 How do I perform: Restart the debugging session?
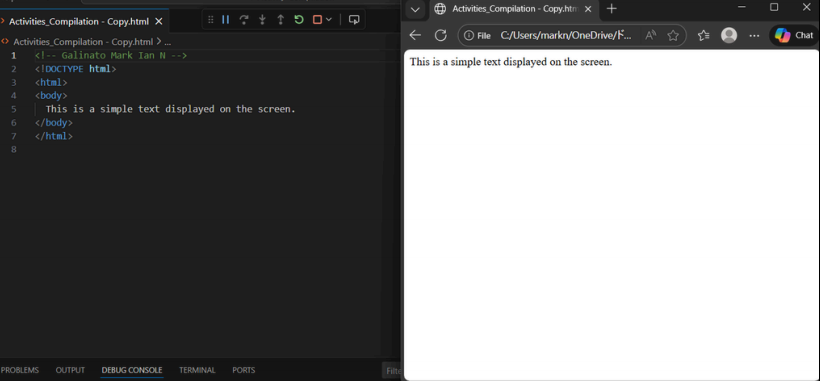[x=299, y=20]
